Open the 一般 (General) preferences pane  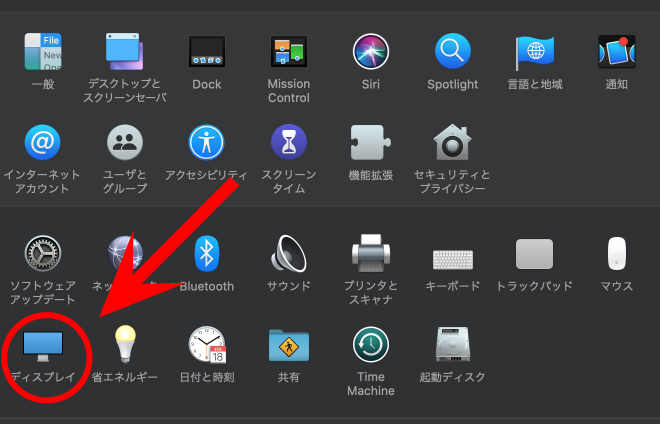click(42, 52)
